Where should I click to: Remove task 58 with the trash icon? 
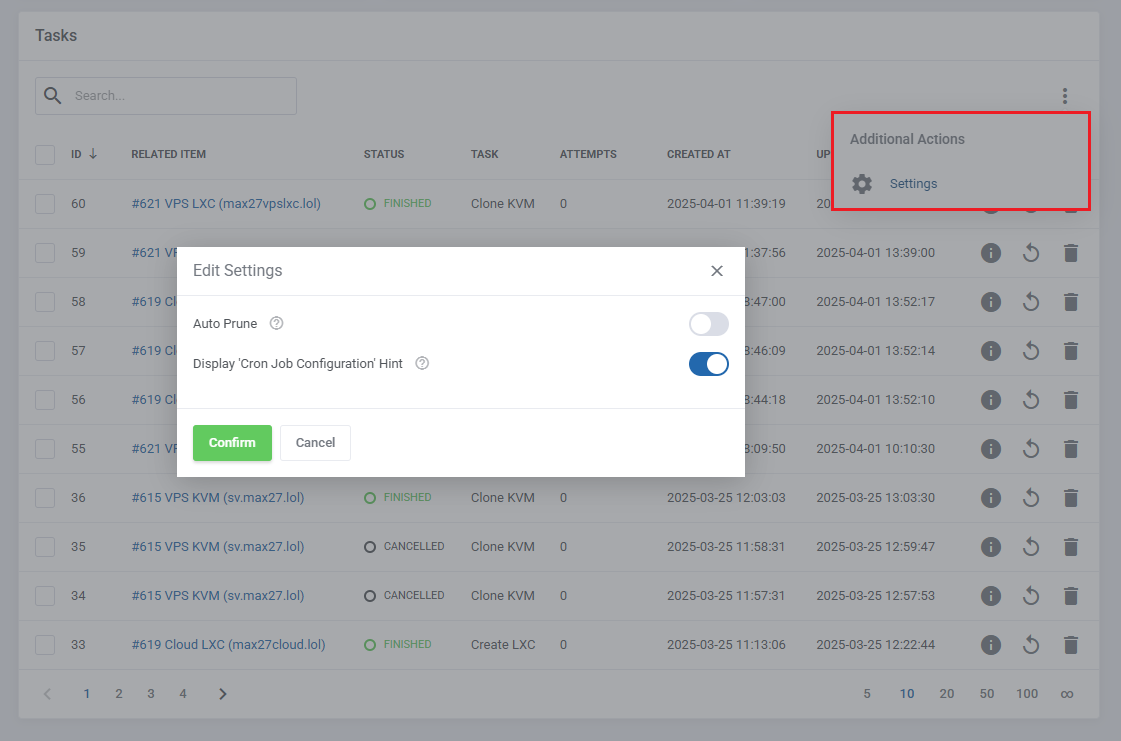tap(1070, 302)
